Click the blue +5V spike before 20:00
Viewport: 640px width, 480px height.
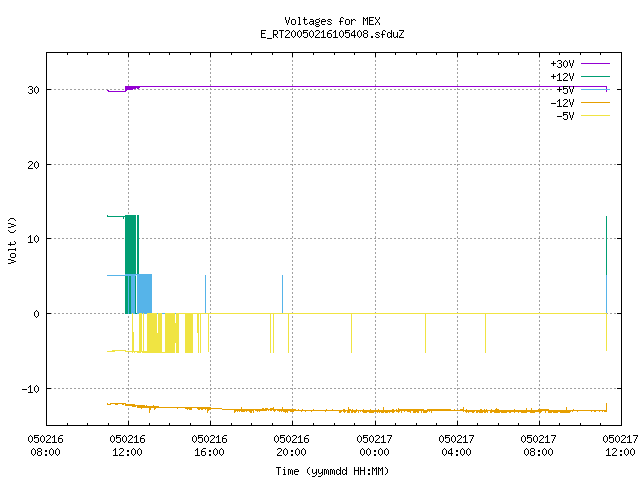[x=282, y=294]
